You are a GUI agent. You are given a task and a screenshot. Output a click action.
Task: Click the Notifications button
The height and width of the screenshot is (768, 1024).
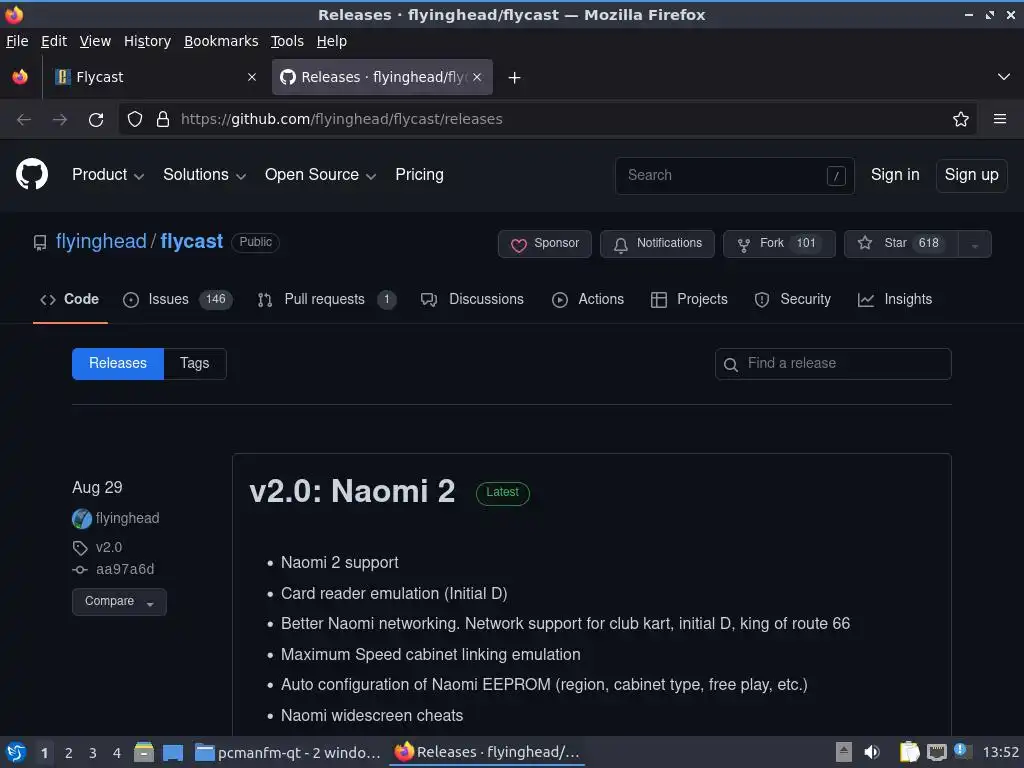(x=657, y=244)
